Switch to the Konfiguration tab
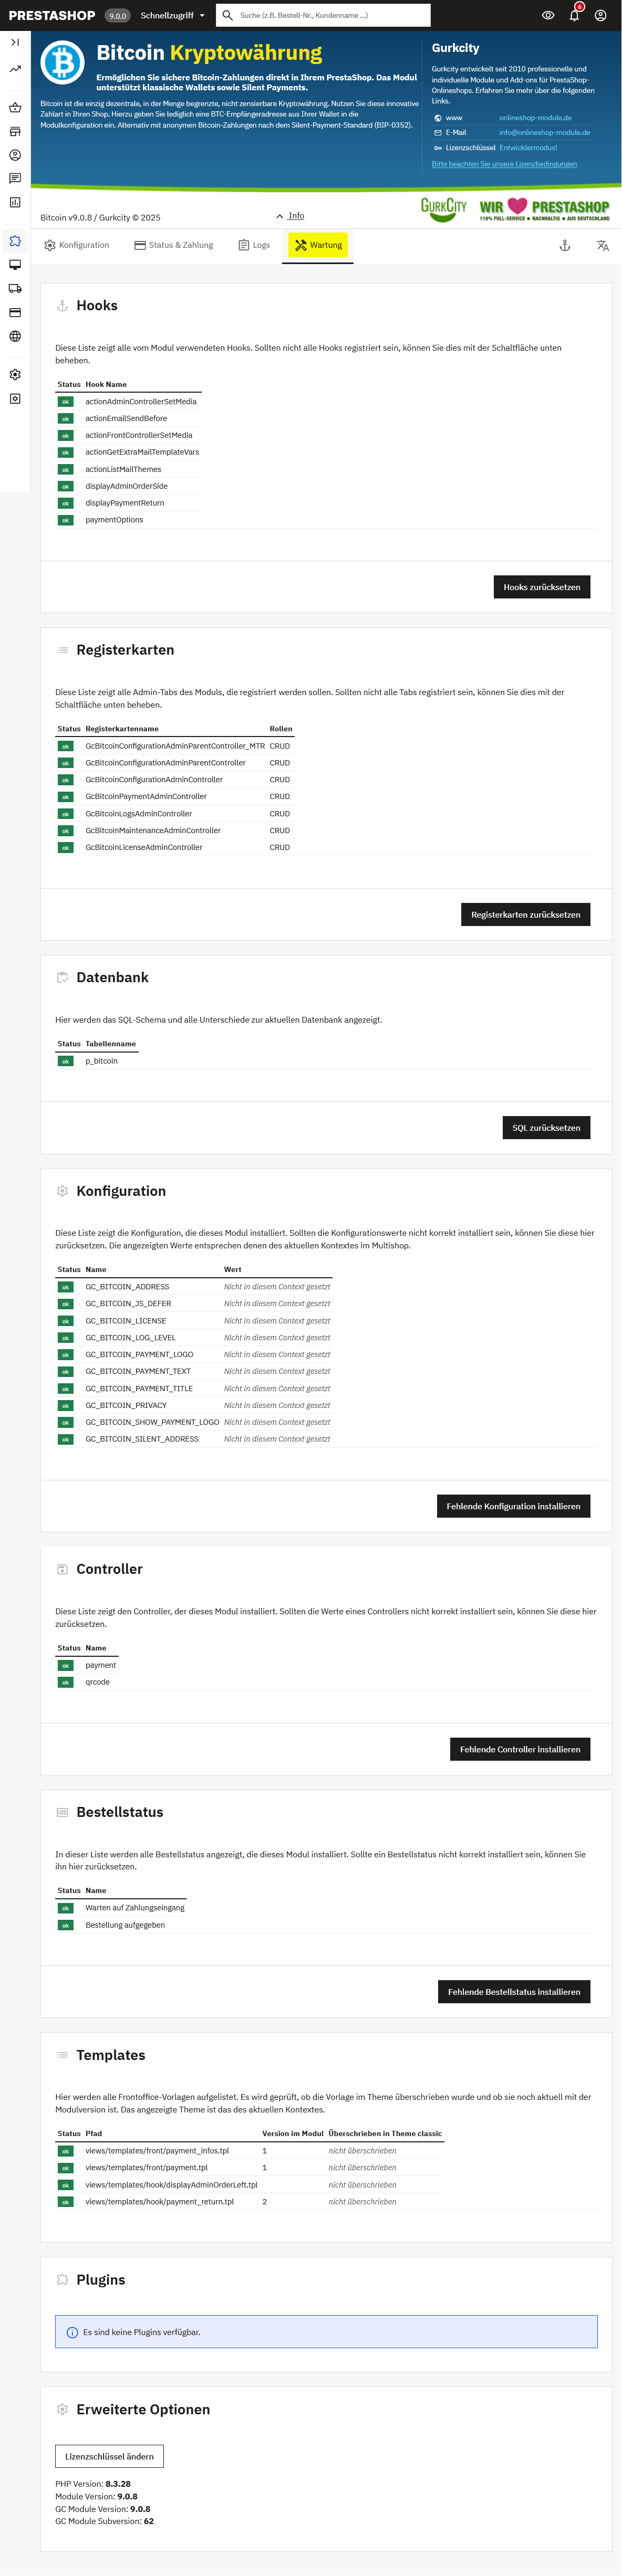This screenshot has width=622, height=2576. 77,246
